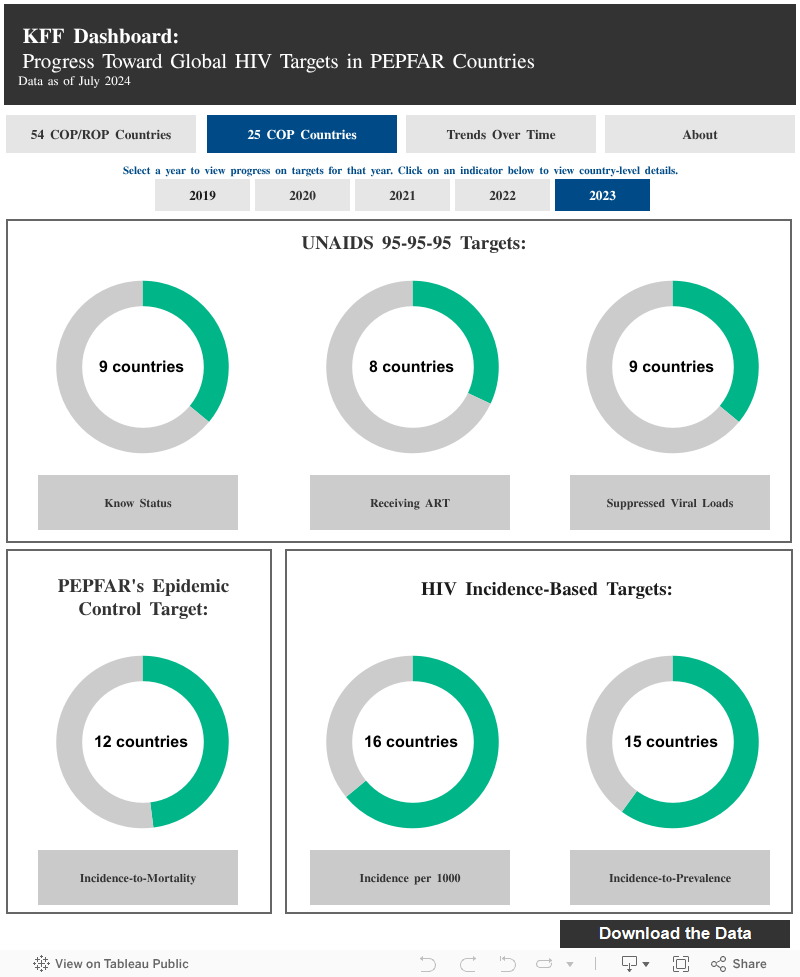Click the Download the Data button
The width and height of the screenshot is (800, 977).
click(x=675, y=934)
